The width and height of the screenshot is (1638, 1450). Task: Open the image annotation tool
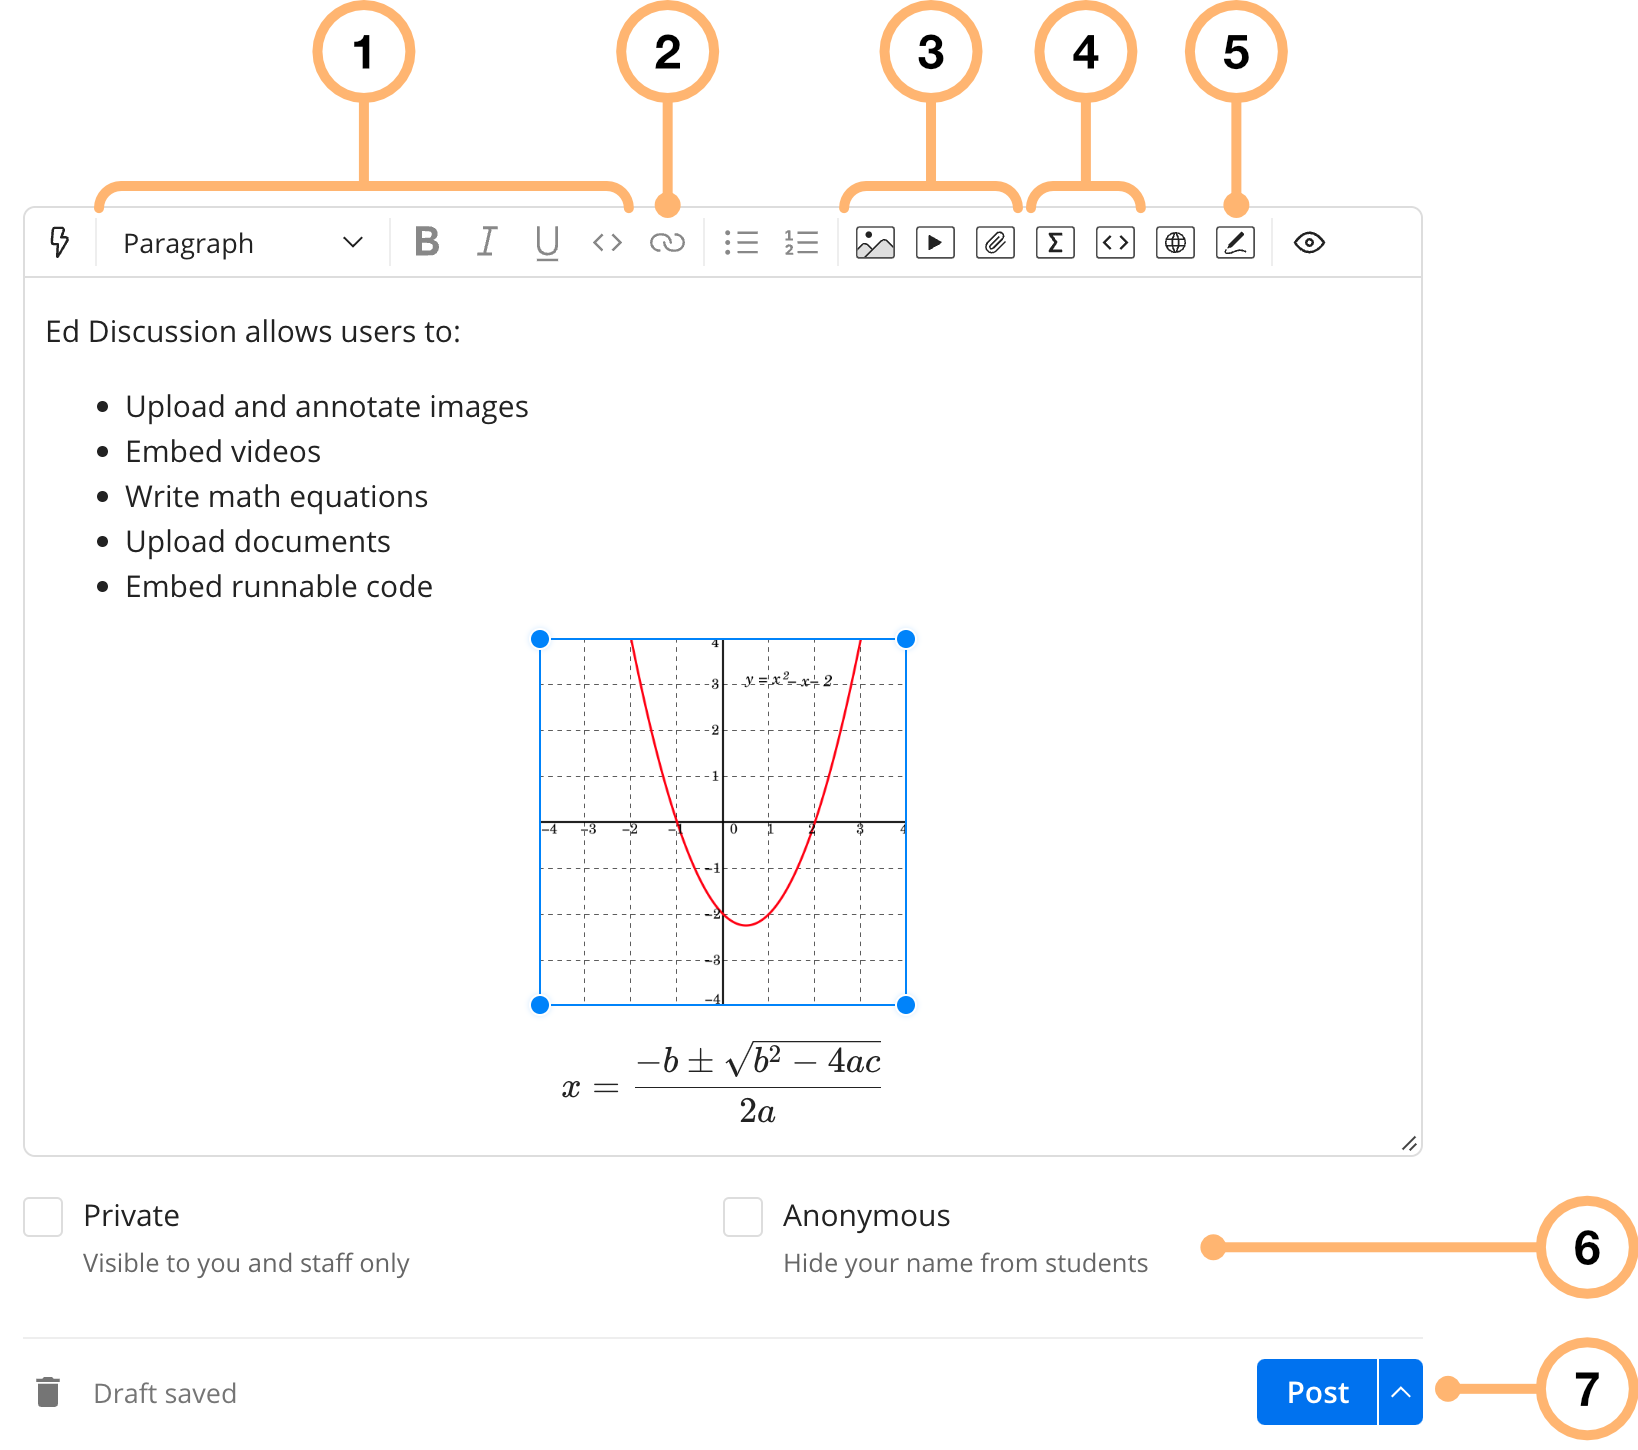coord(1235,242)
